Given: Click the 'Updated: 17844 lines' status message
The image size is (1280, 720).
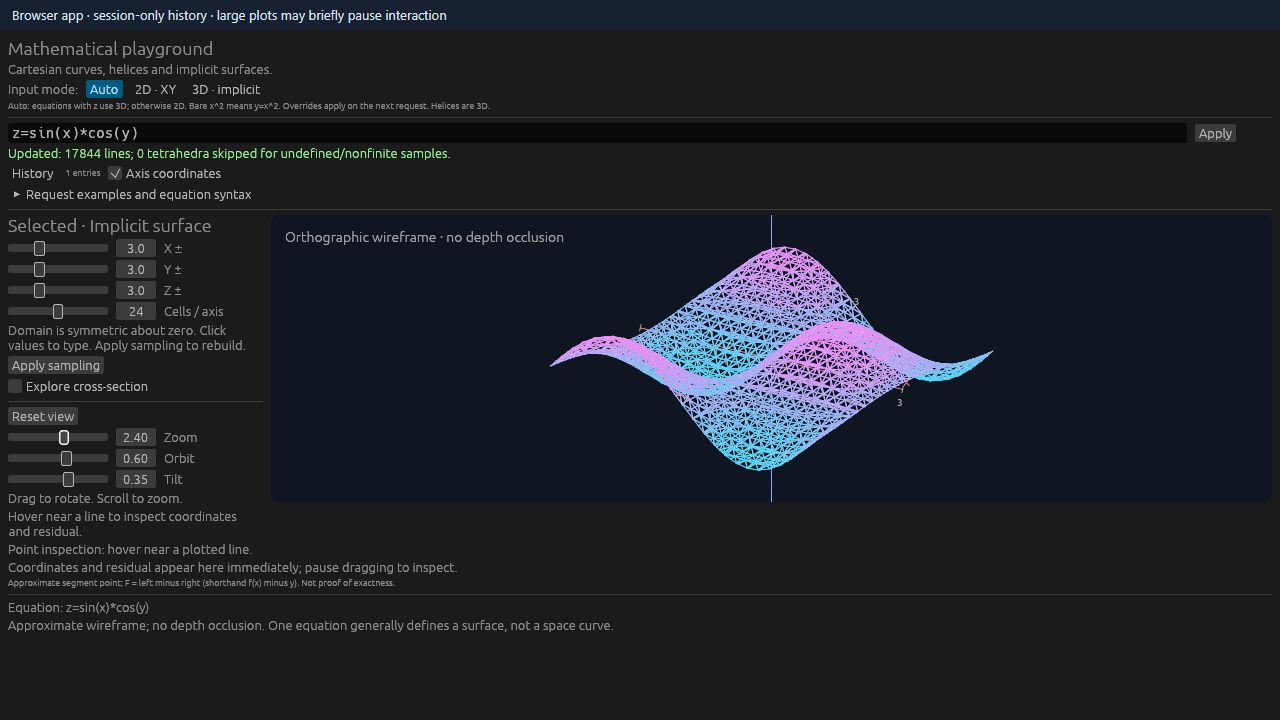Looking at the screenshot, I should pyautogui.click(x=229, y=153).
